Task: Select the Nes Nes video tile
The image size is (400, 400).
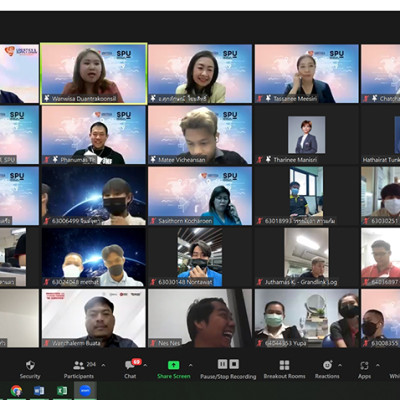Action: (x=200, y=318)
